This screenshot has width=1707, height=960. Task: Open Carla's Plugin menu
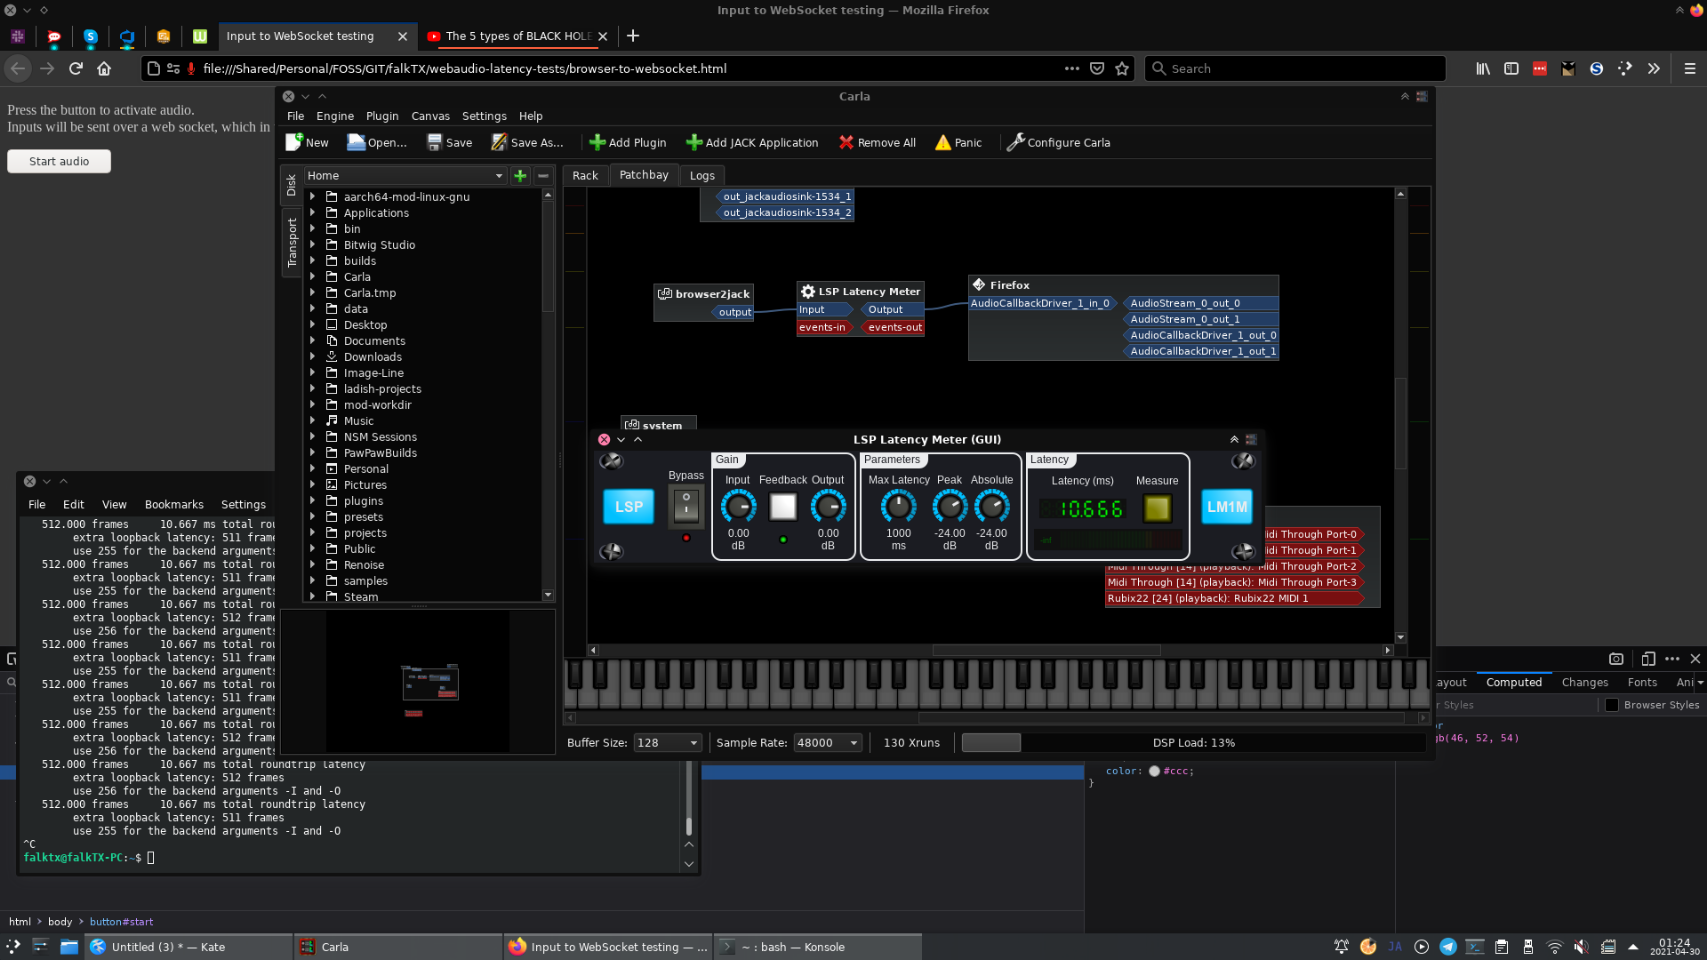(382, 116)
